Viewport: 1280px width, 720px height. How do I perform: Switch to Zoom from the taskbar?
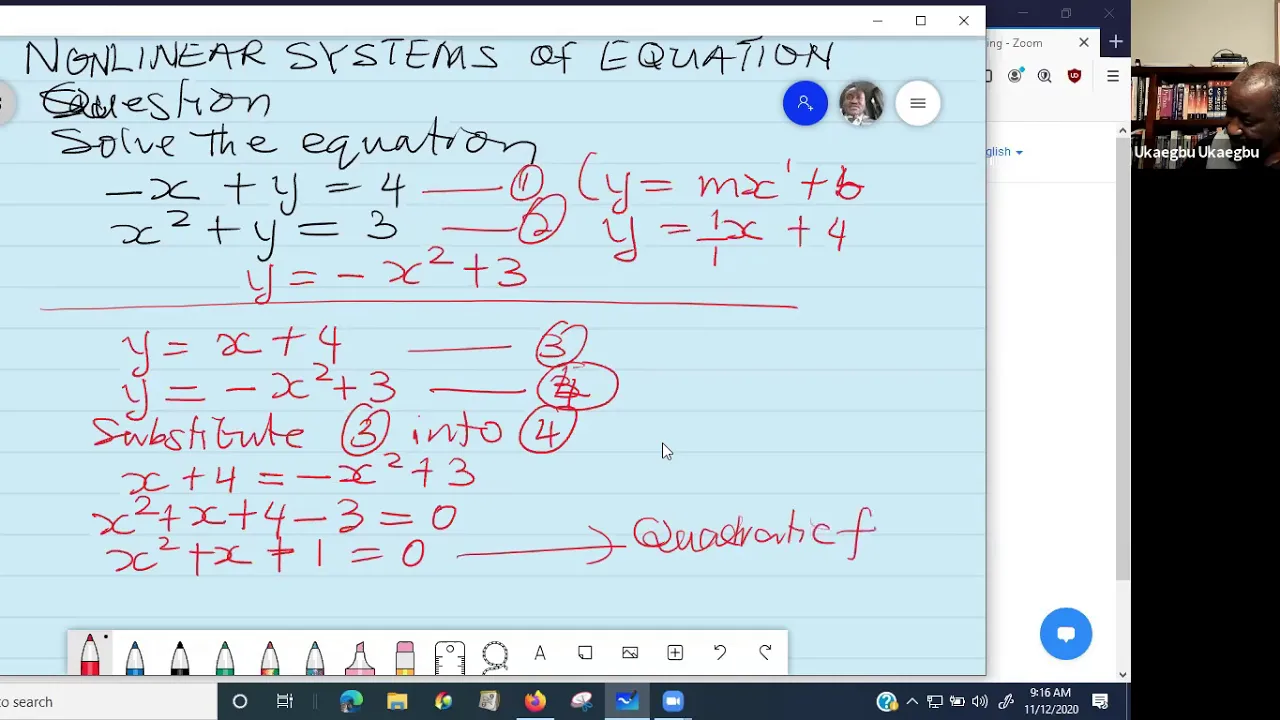tap(673, 702)
